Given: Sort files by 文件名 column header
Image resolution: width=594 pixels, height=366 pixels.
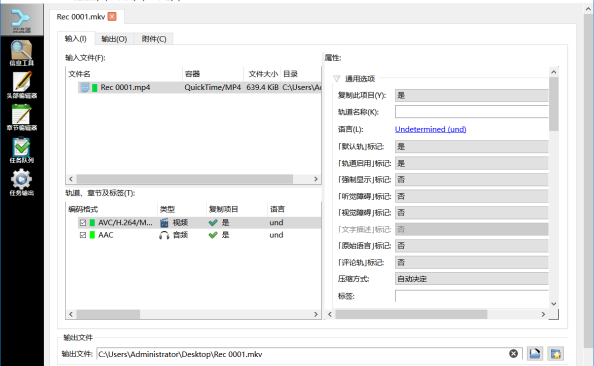Looking at the screenshot, I should pyautogui.click(x=124, y=74).
